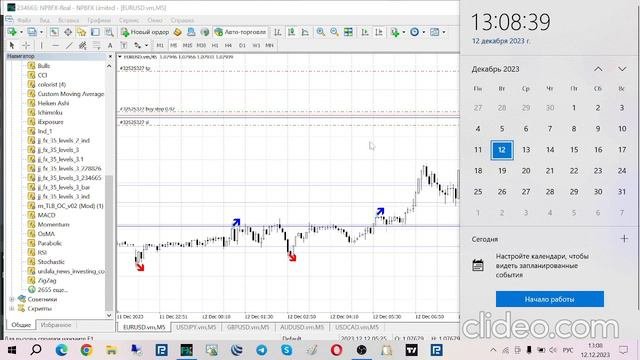Click the Декабрь 2023 calendar header
640x360 pixels.
pyautogui.click(x=495, y=69)
